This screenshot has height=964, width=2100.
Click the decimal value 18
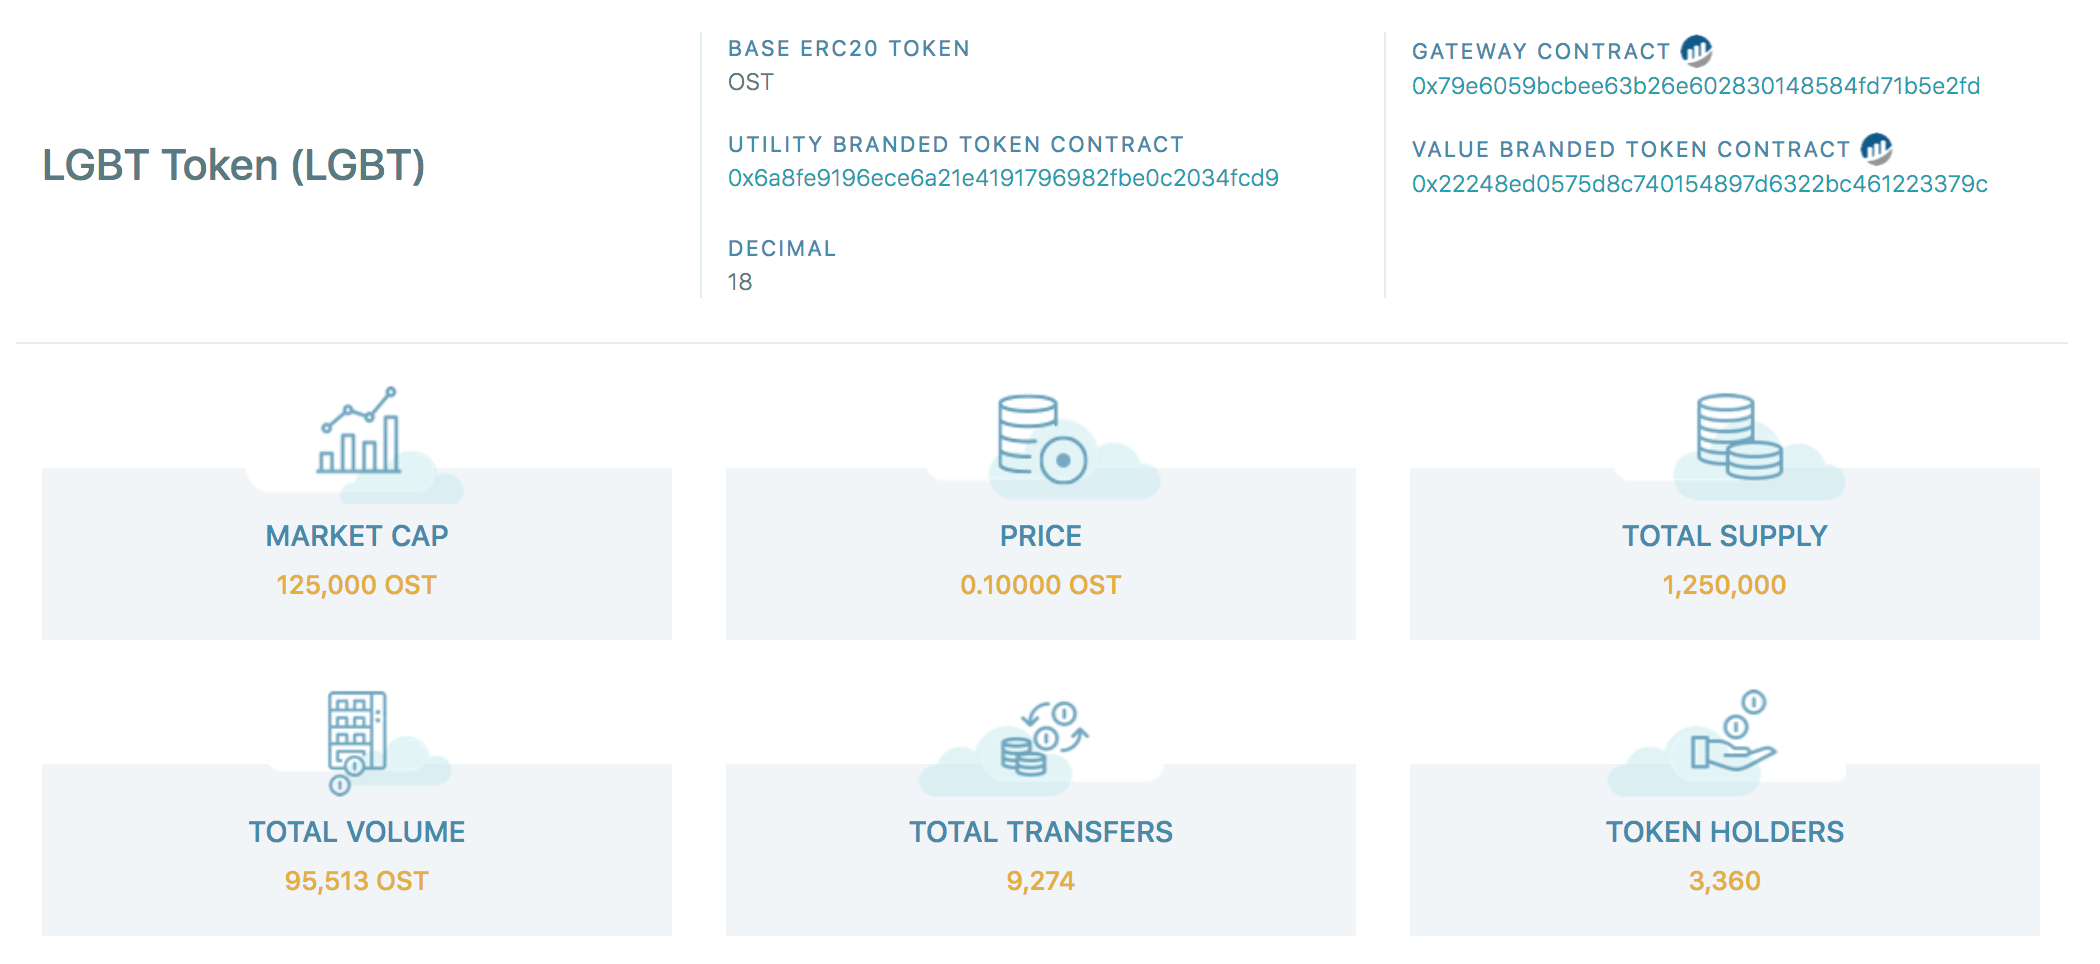(x=740, y=282)
